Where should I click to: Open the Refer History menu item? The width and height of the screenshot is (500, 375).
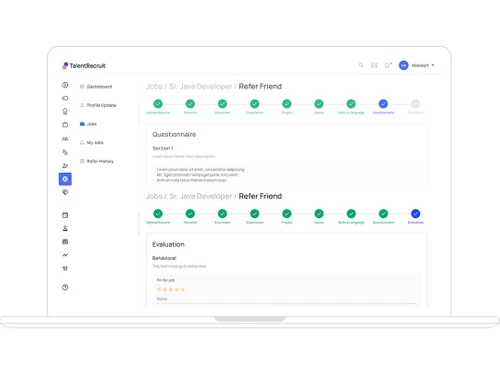pyautogui.click(x=97, y=161)
